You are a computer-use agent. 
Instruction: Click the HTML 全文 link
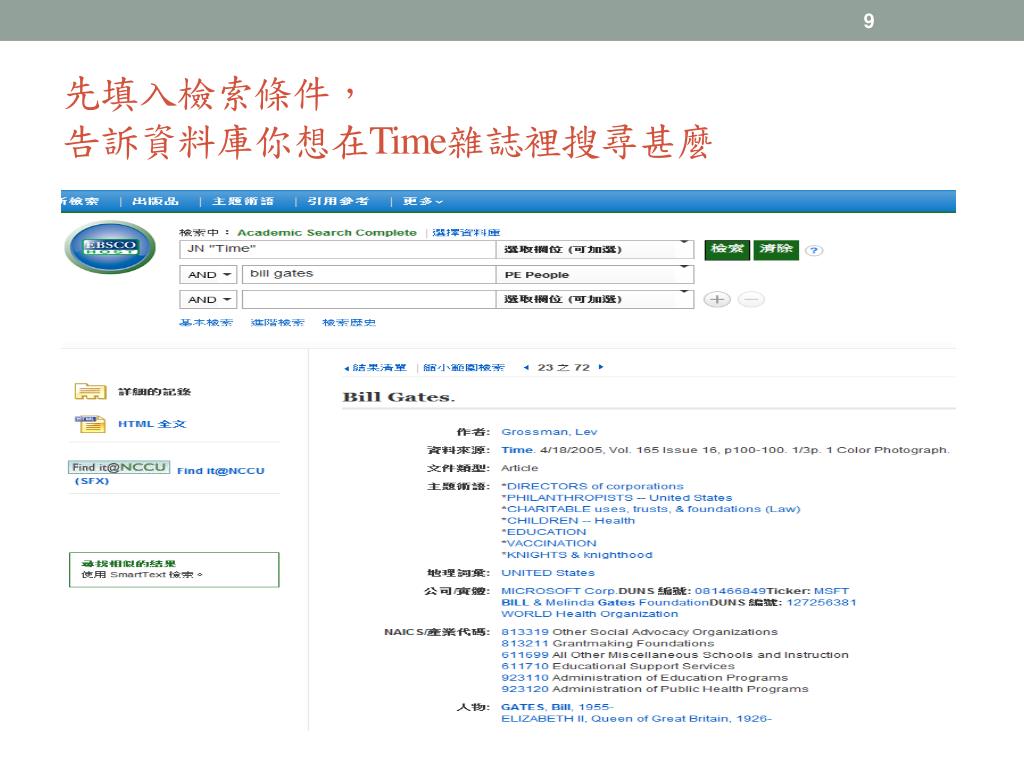(152, 424)
